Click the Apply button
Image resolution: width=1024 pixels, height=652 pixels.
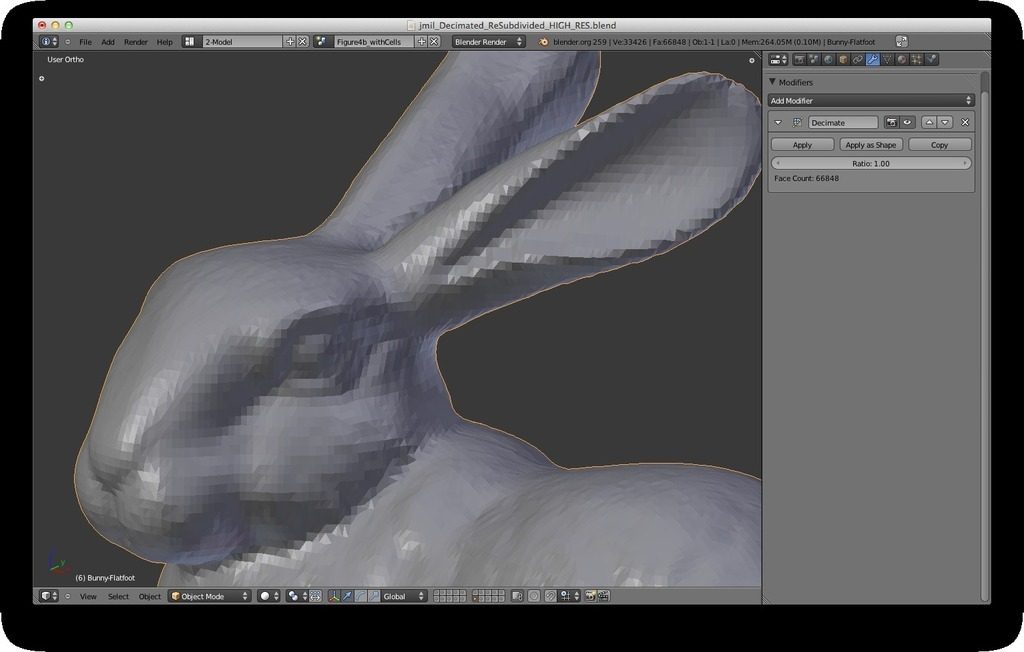pos(802,145)
